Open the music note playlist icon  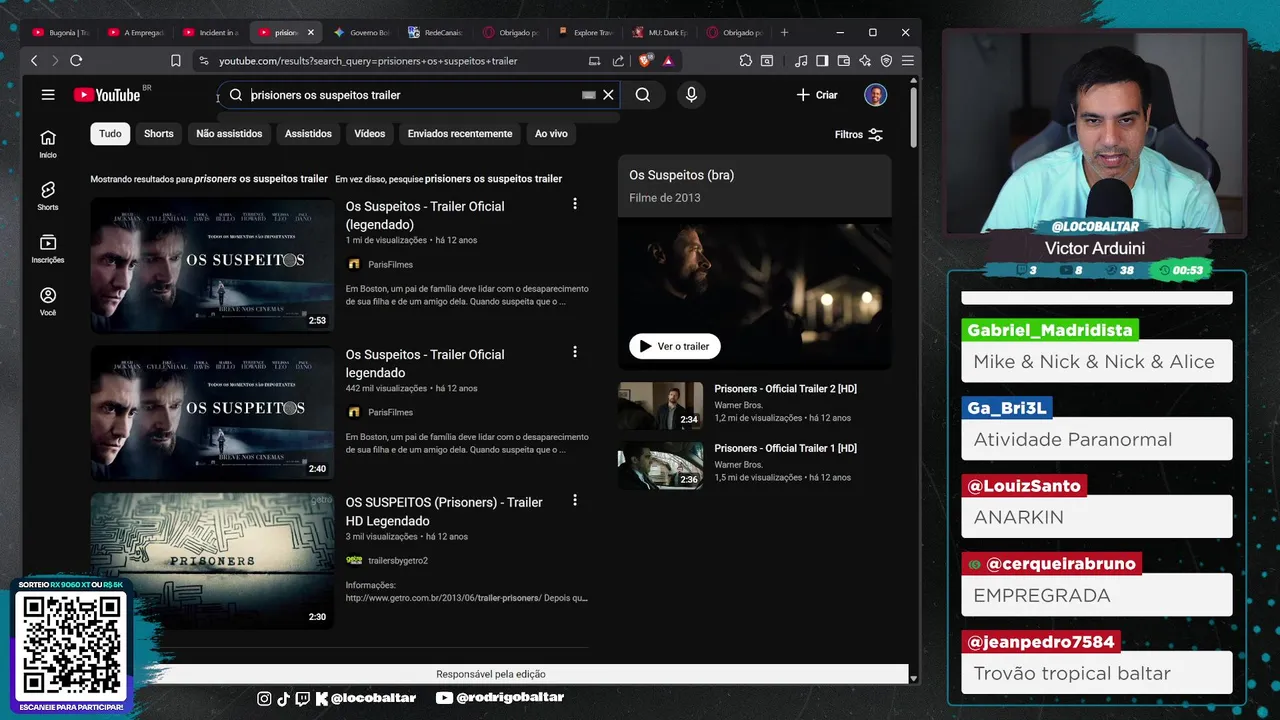801,61
